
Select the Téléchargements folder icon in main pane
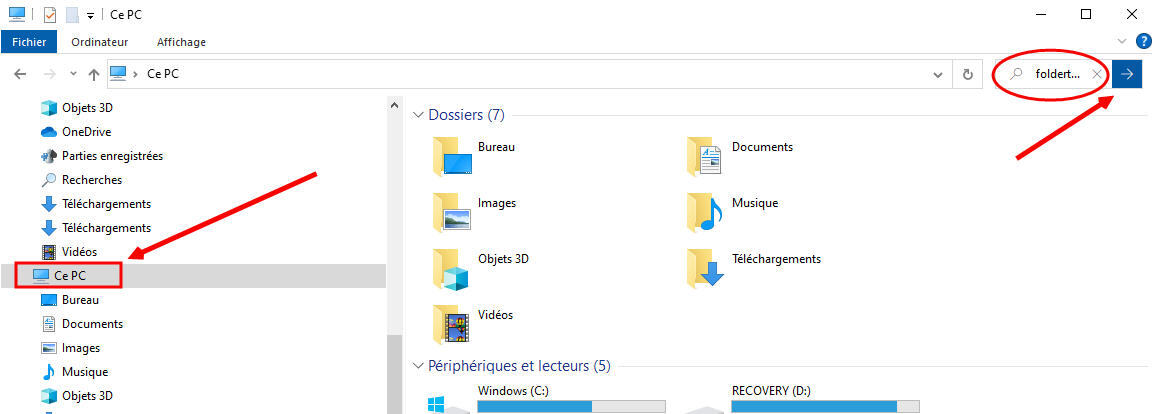705,268
